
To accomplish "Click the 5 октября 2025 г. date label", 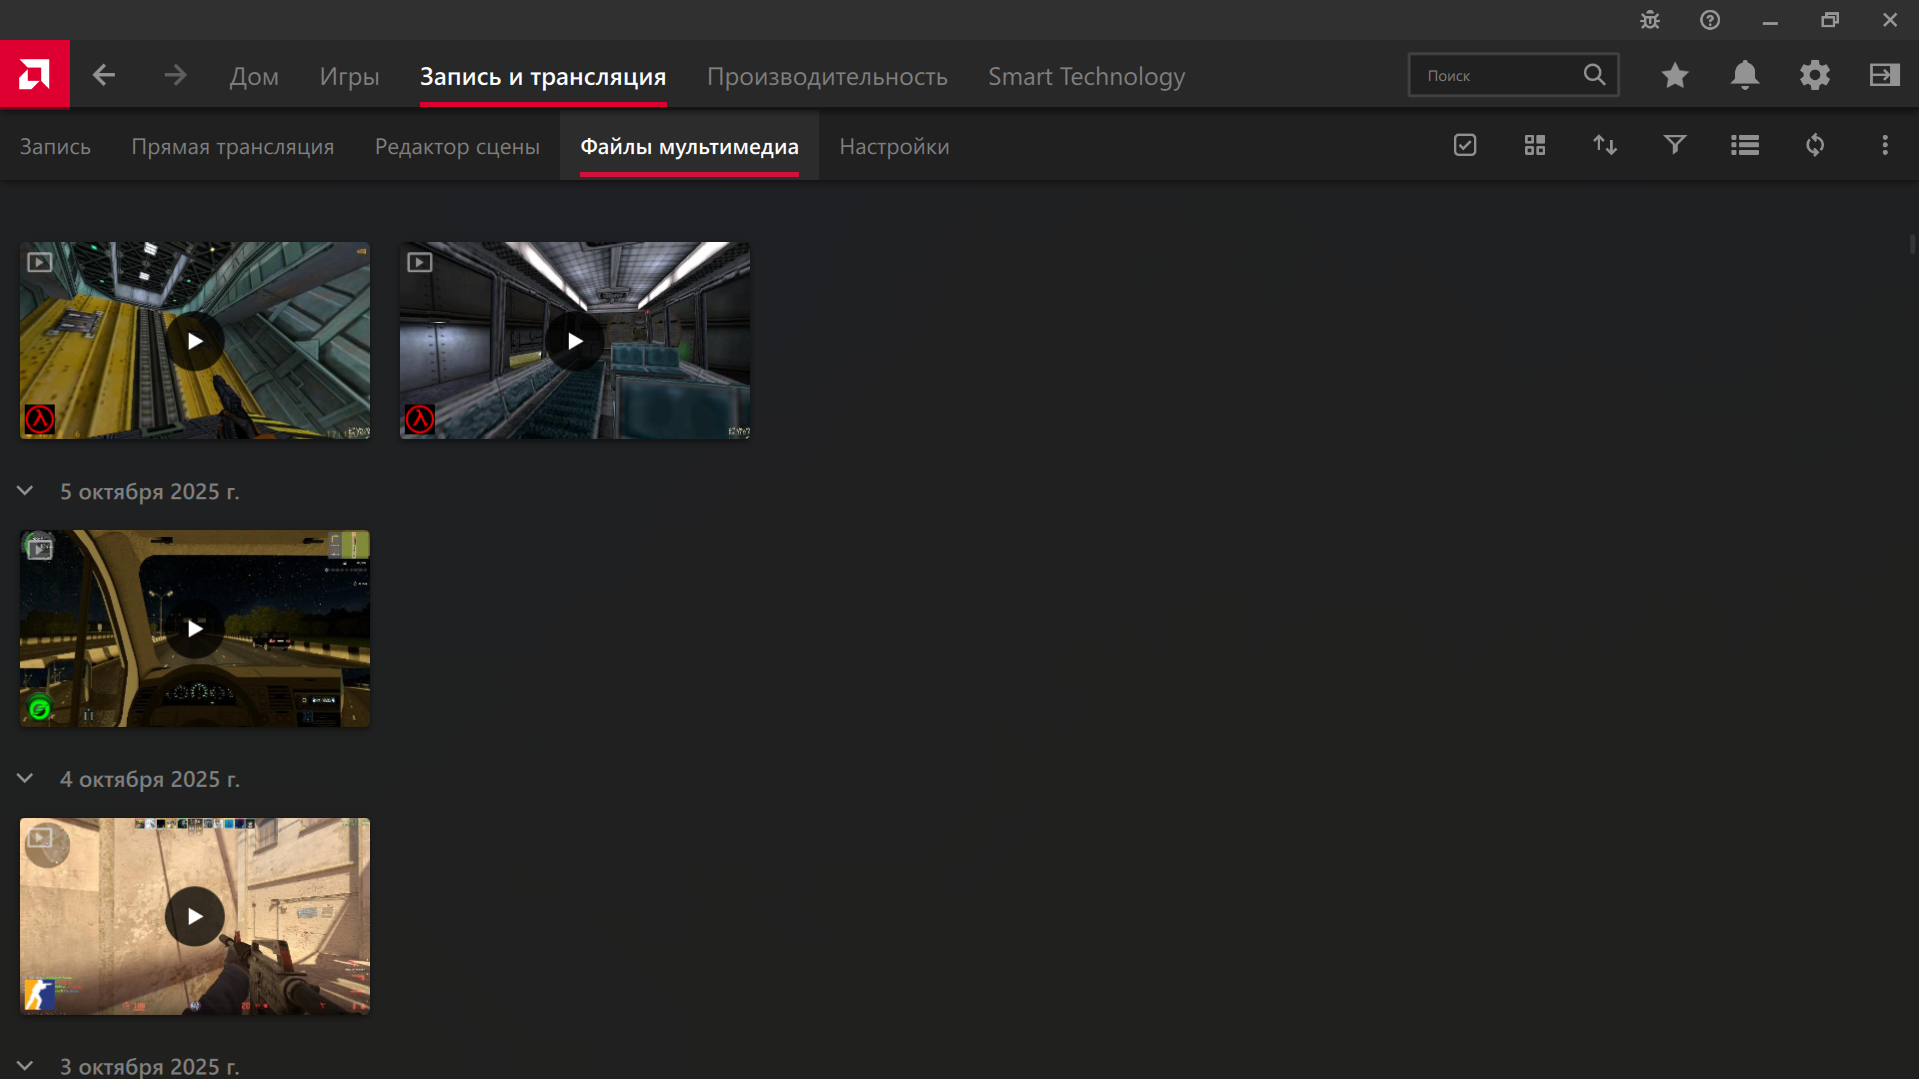I will [149, 492].
